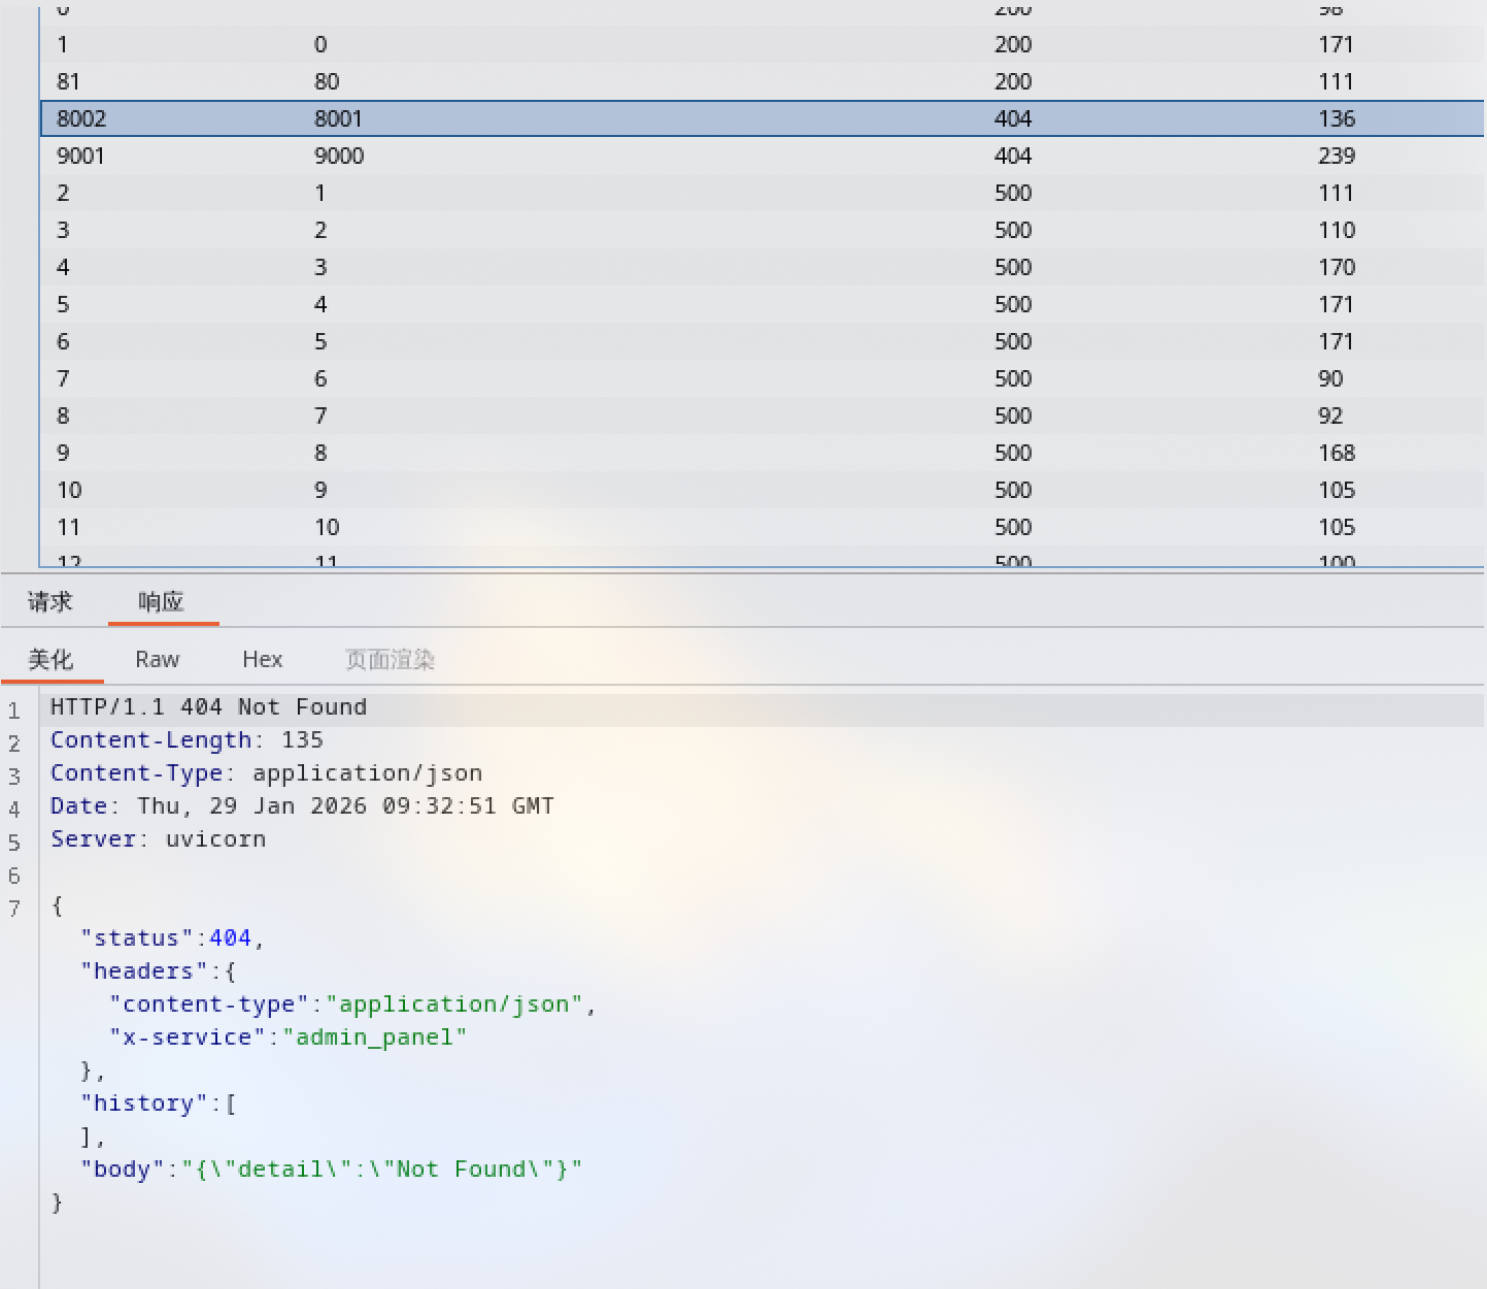The height and width of the screenshot is (1289, 1487).
Task: Click the row with length 170
Action: click(x=762, y=267)
